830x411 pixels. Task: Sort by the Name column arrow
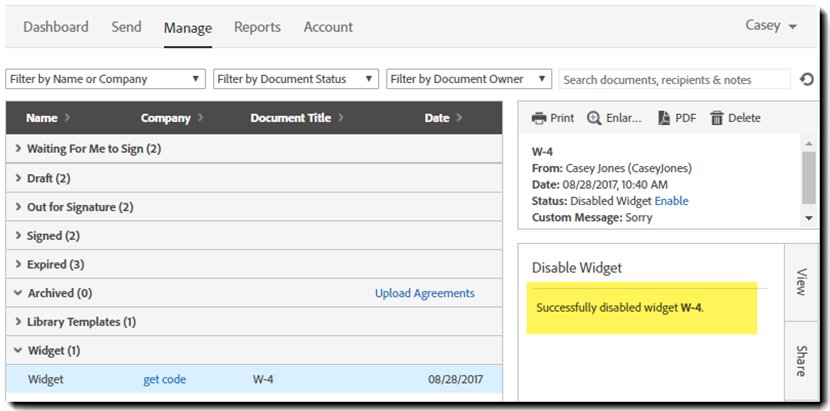point(67,118)
